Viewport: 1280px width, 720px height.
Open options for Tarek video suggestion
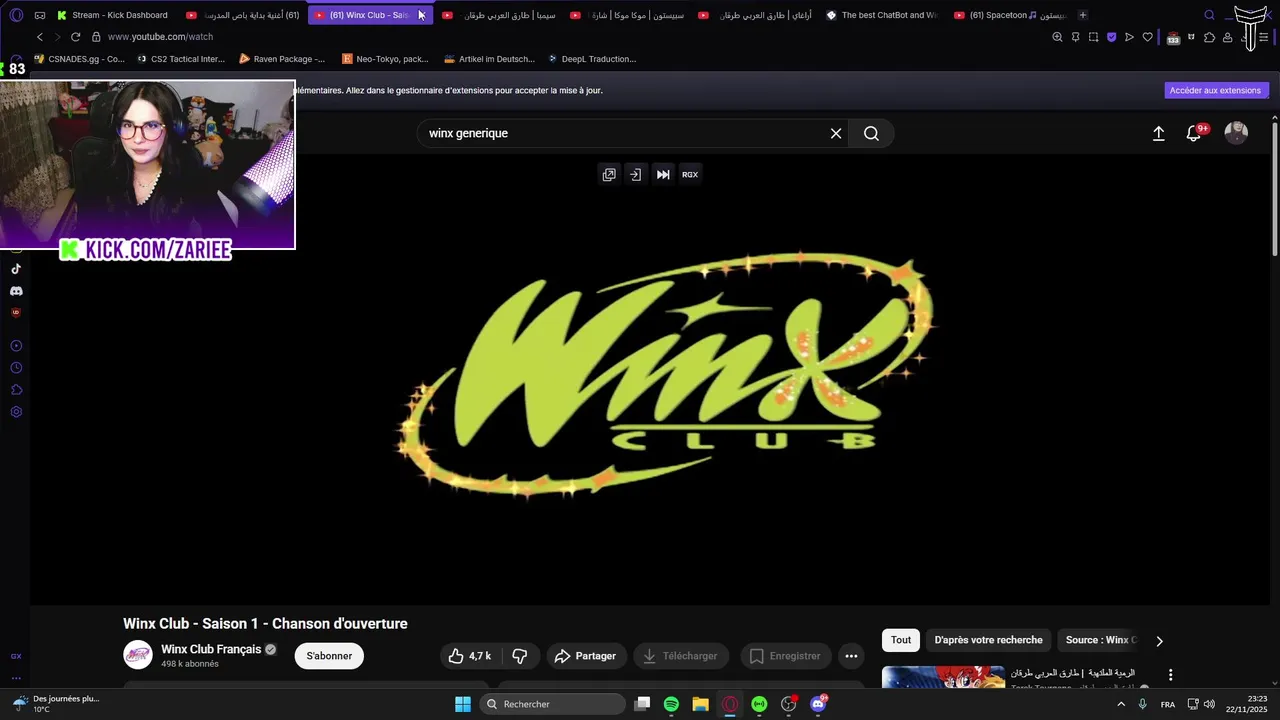pyautogui.click(x=1170, y=675)
